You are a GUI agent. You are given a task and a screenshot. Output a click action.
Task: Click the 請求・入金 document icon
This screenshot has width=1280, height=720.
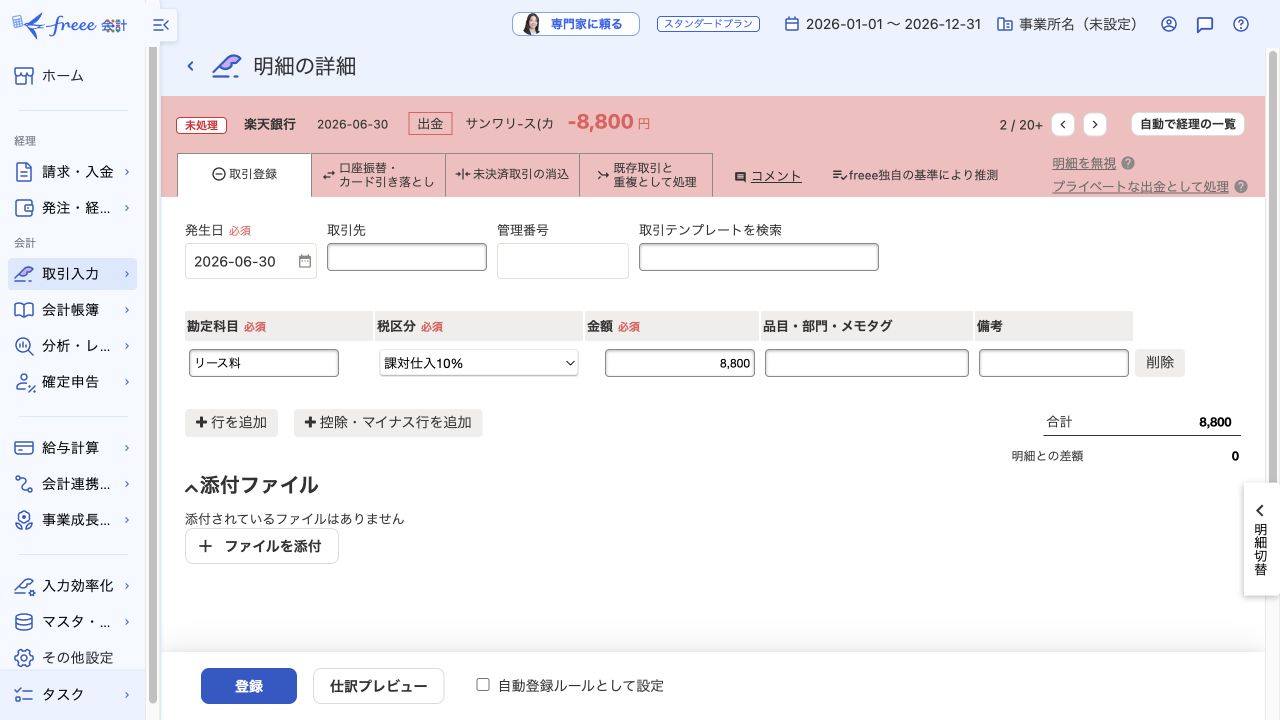click(x=24, y=172)
